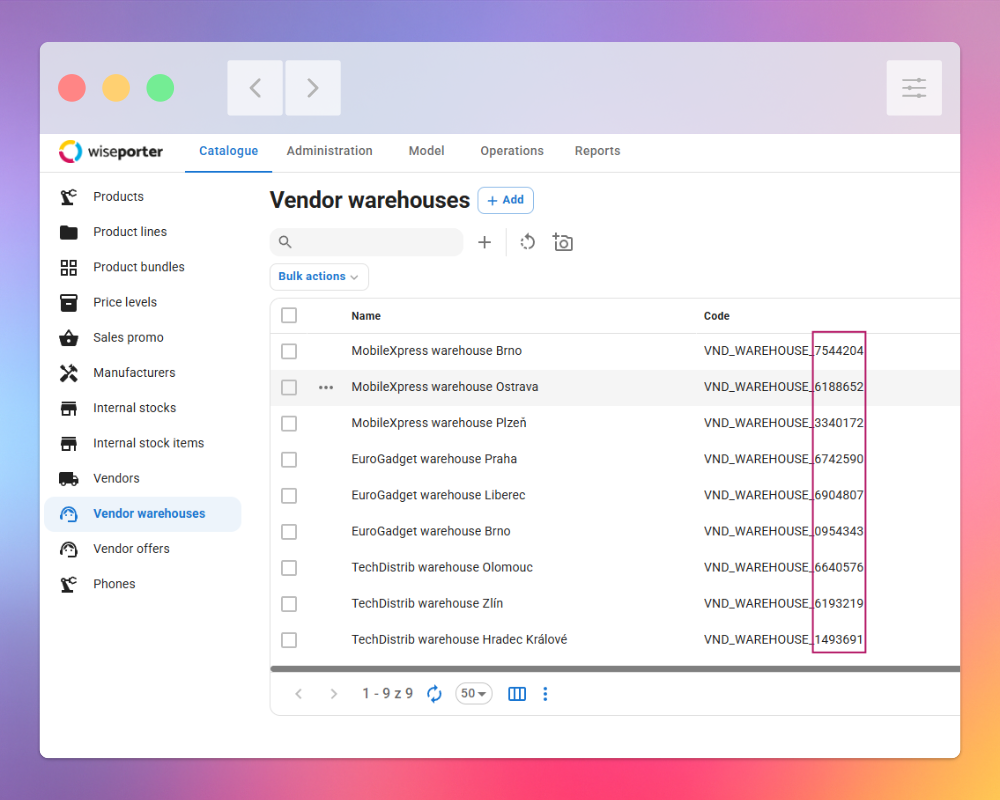Click the Add button next to the title
Viewport: 1000px width, 800px height.
point(506,200)
